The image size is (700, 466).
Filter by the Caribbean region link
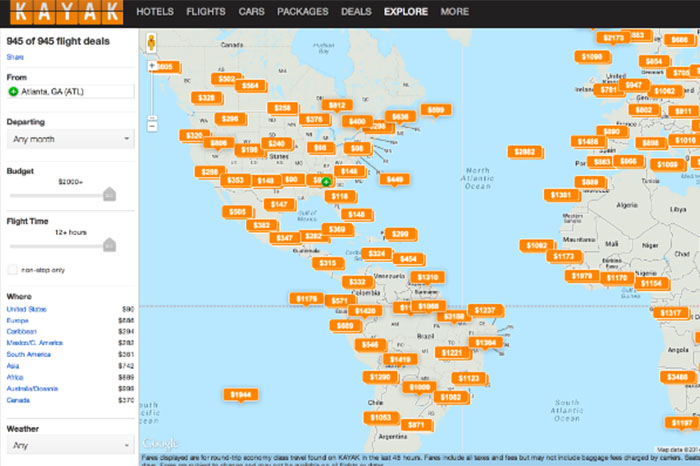pyautogui.click(x=23, y=331)
